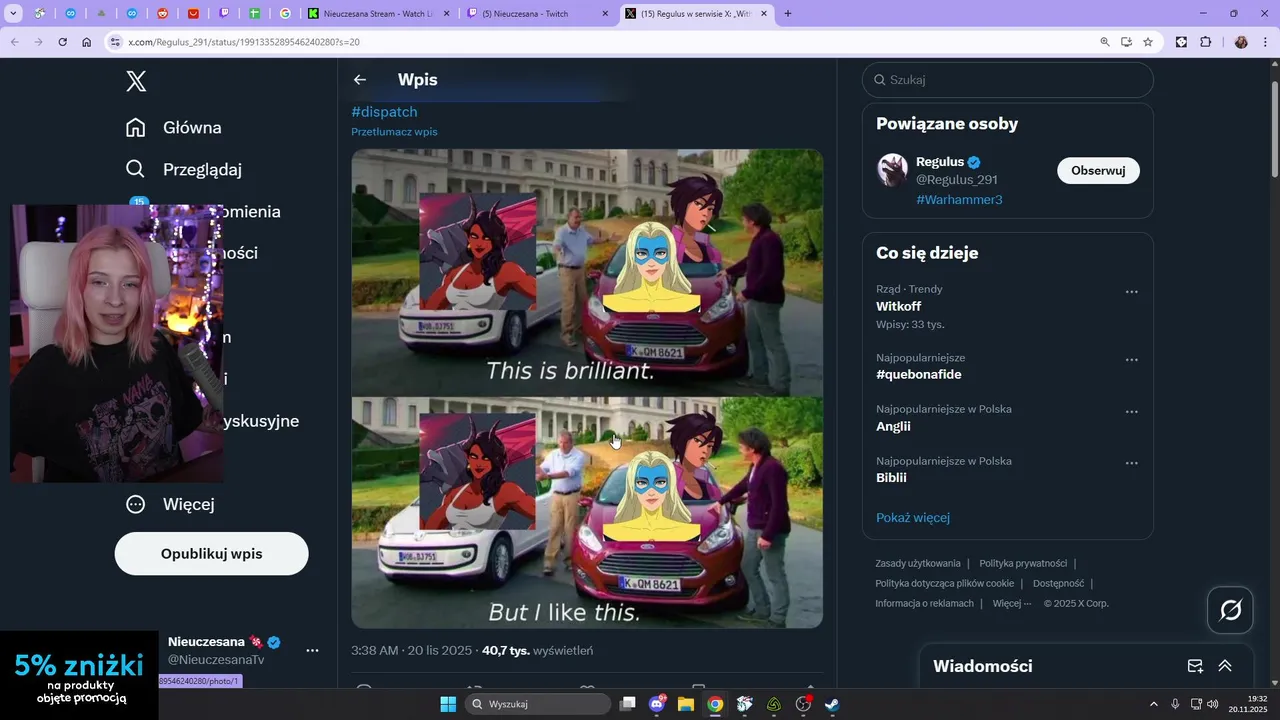The width and height of the screenshot is (1280, 720).
Task: Click browser back arrow
Action: click(14, 42)
